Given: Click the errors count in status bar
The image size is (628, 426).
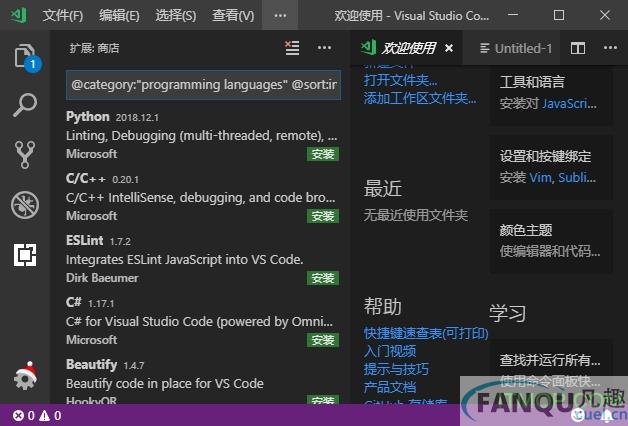Looking at the screenshot, I should [x=23, y=416].
